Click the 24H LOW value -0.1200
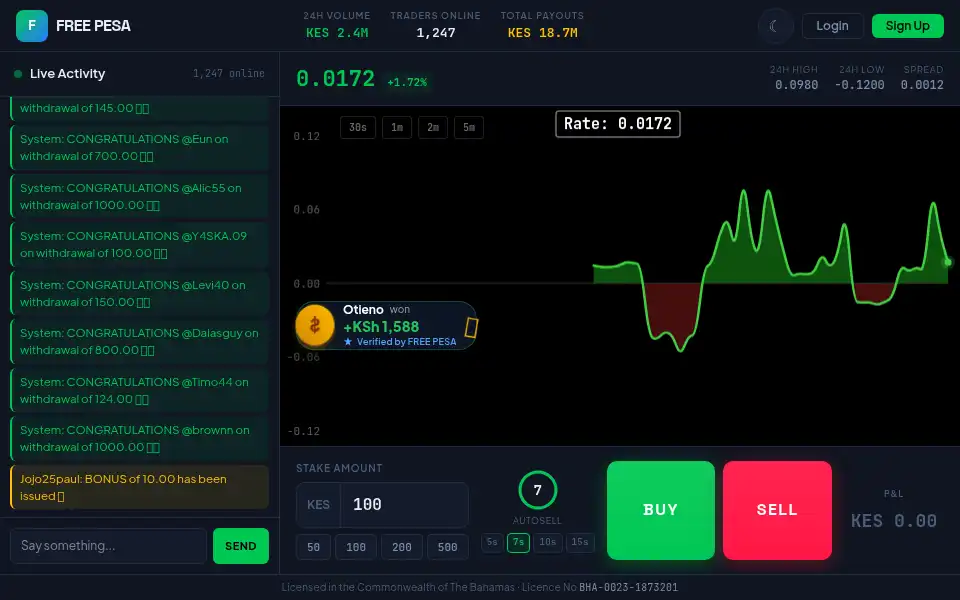960x600 pixels. click(860, 85)
